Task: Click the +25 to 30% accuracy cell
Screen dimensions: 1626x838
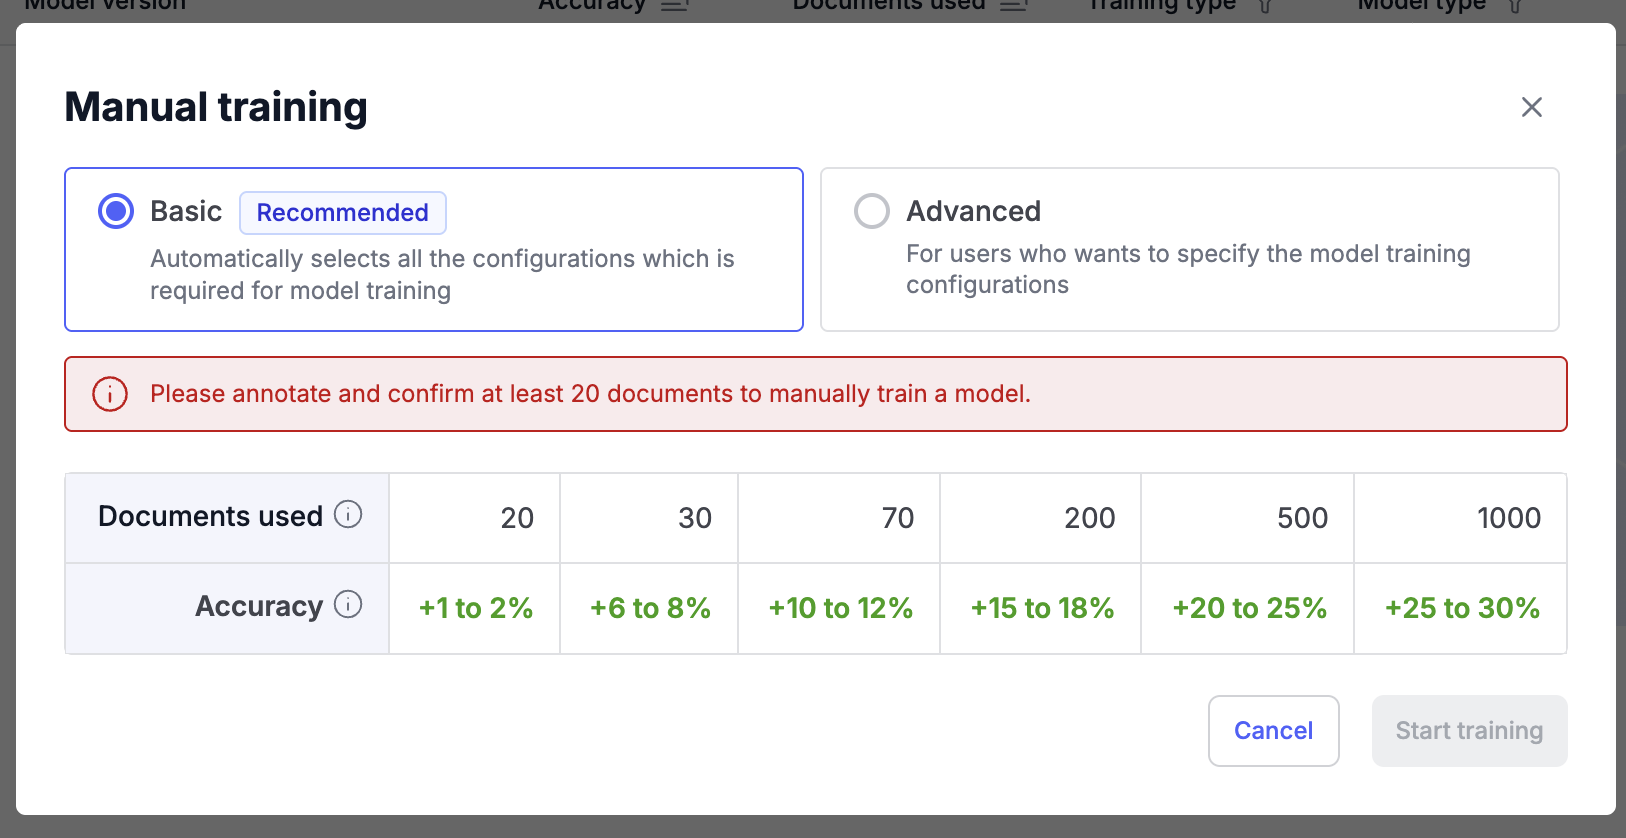Action: click(x=1461, y=608)
